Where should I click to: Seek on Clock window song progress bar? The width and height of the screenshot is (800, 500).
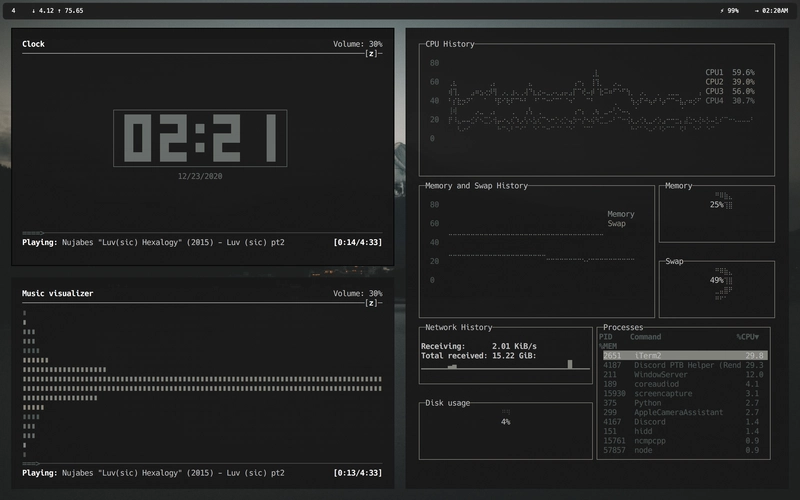pos(202,233)
